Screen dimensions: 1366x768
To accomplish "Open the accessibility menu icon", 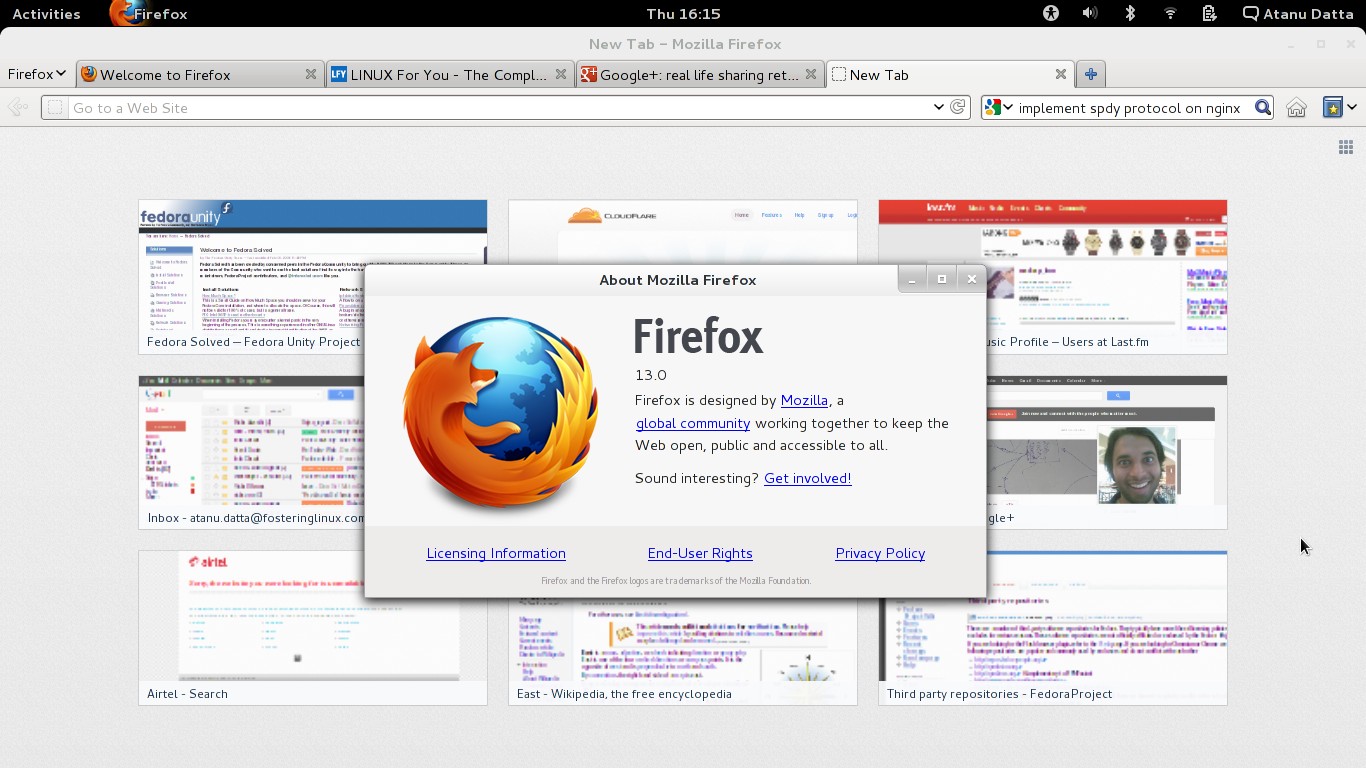I will 1050,14.
